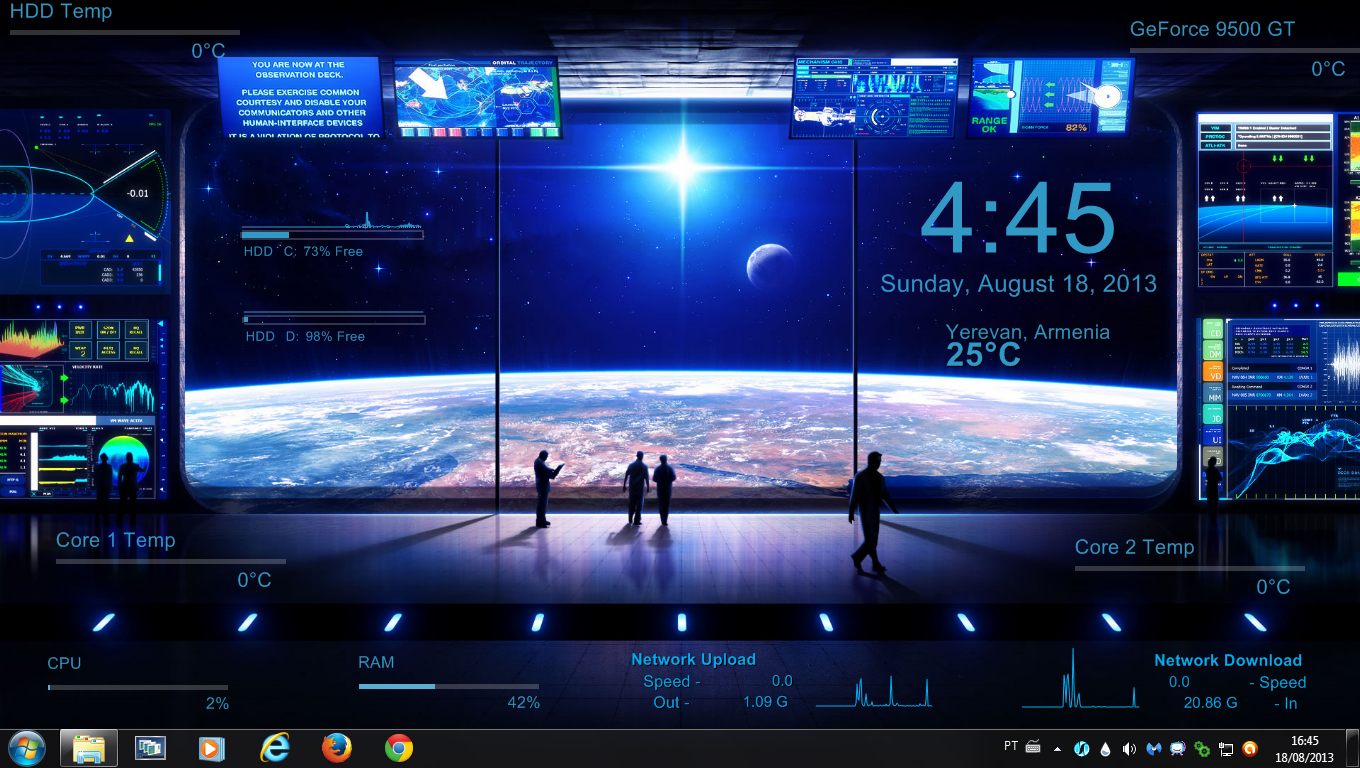Show hidden tray icons arrow
1360x768 pixels.
[1058, 748]
